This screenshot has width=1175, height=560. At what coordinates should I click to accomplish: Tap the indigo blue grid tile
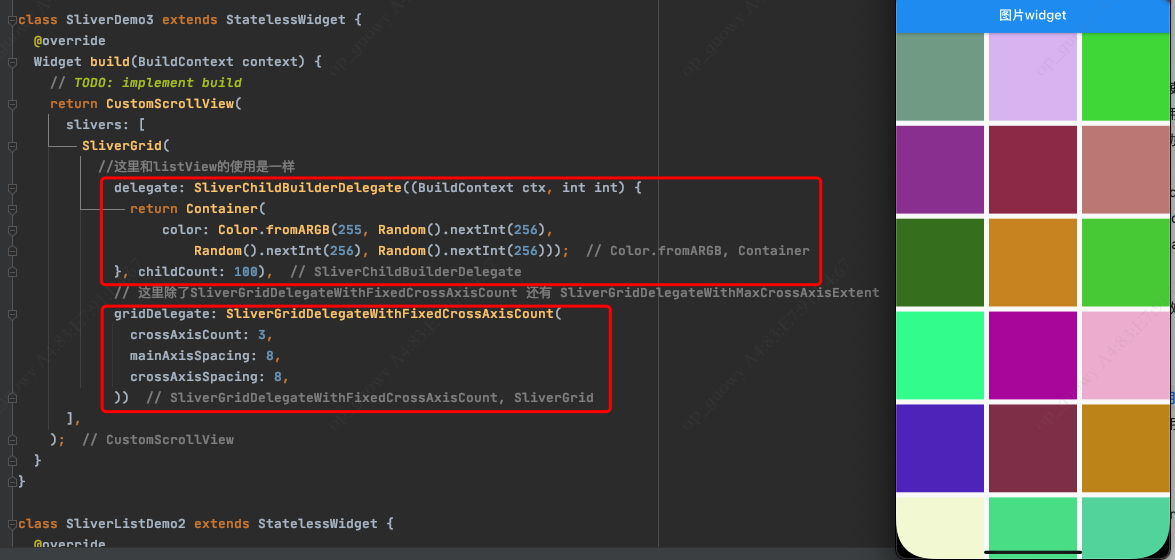(x=939, y=448)
